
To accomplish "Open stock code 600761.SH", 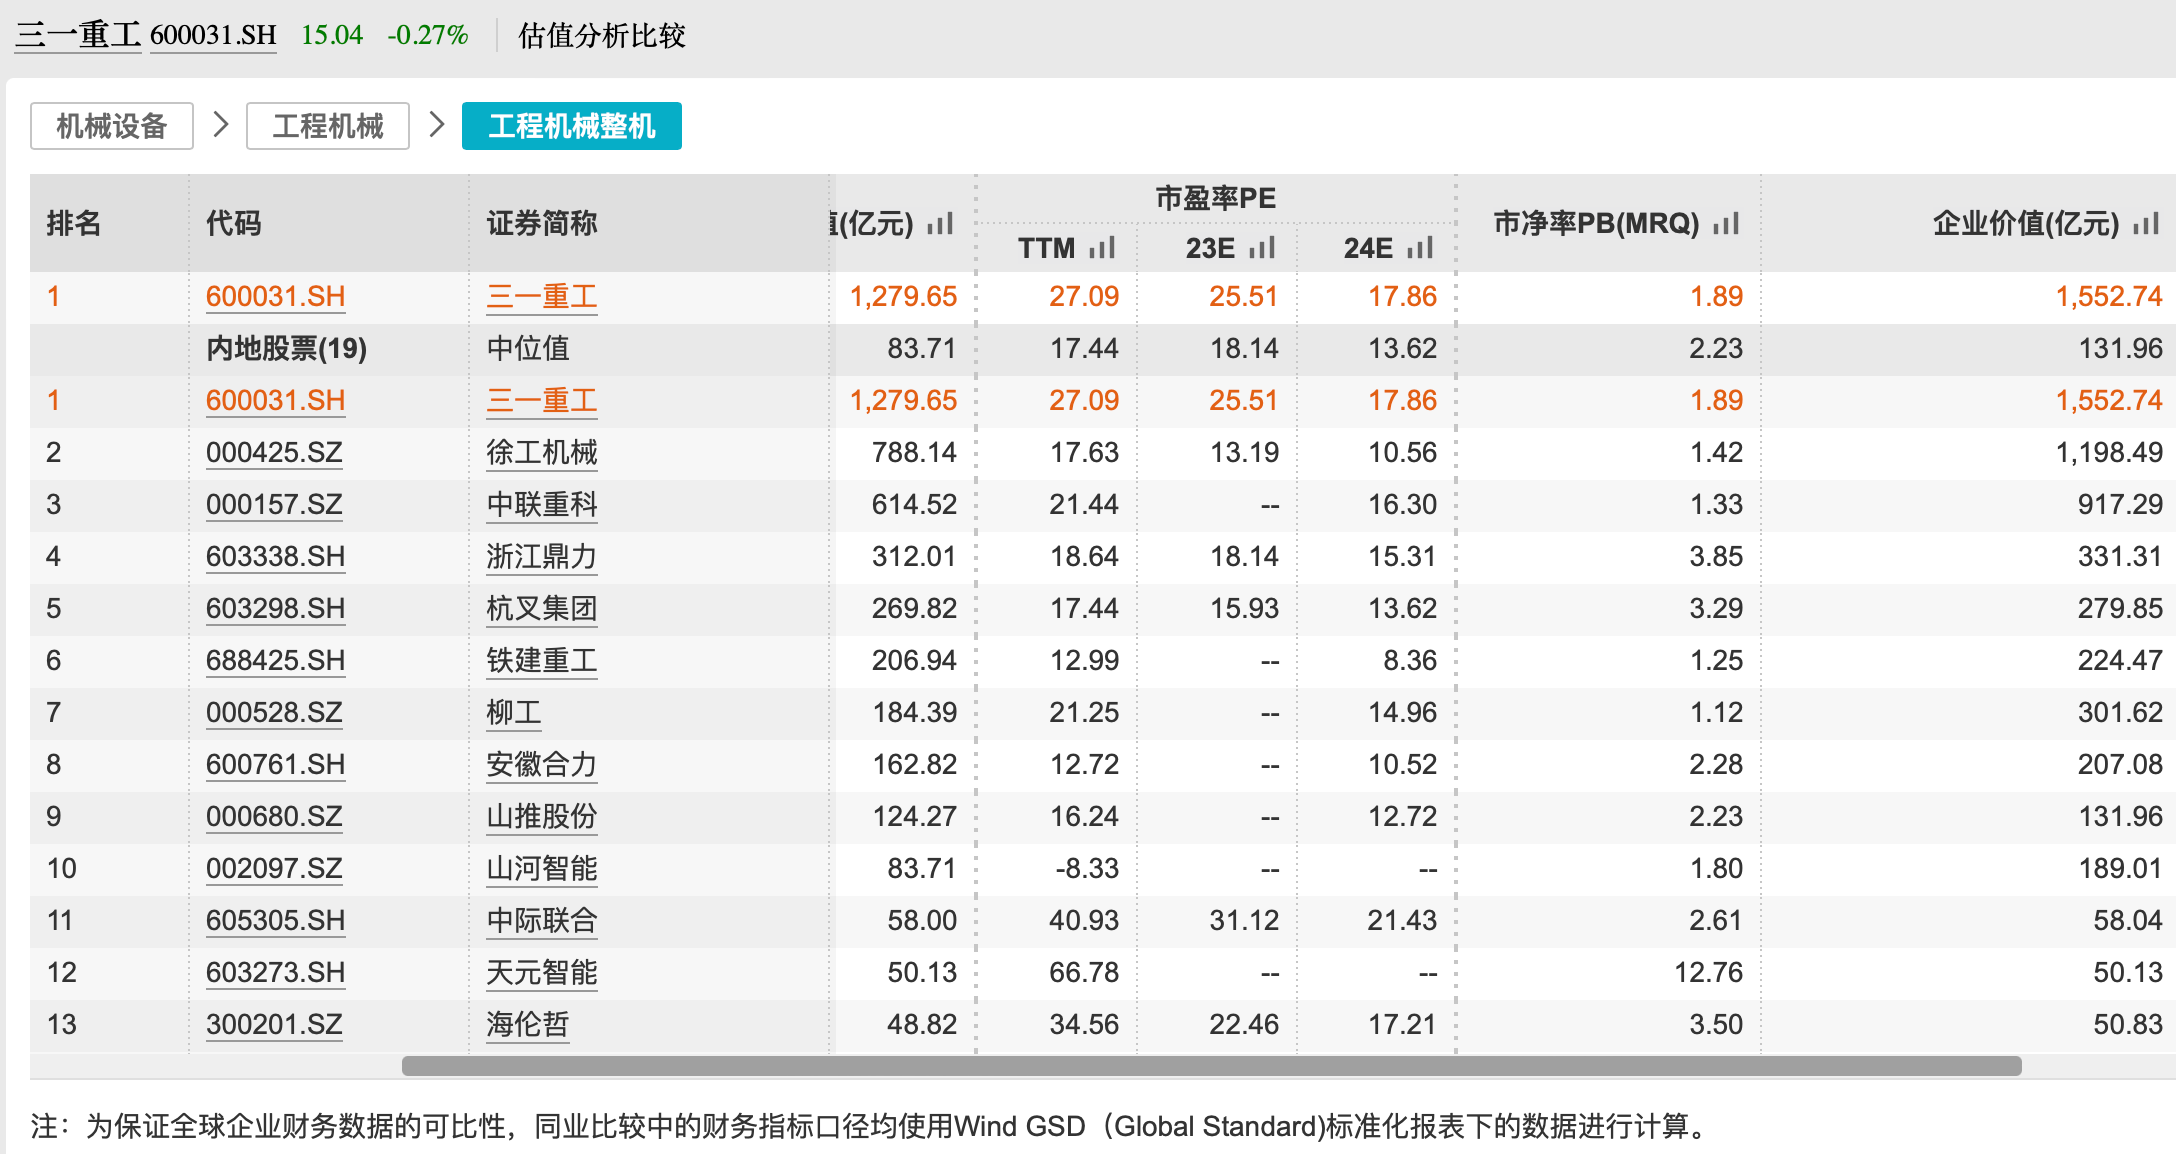I will point(275,764).
